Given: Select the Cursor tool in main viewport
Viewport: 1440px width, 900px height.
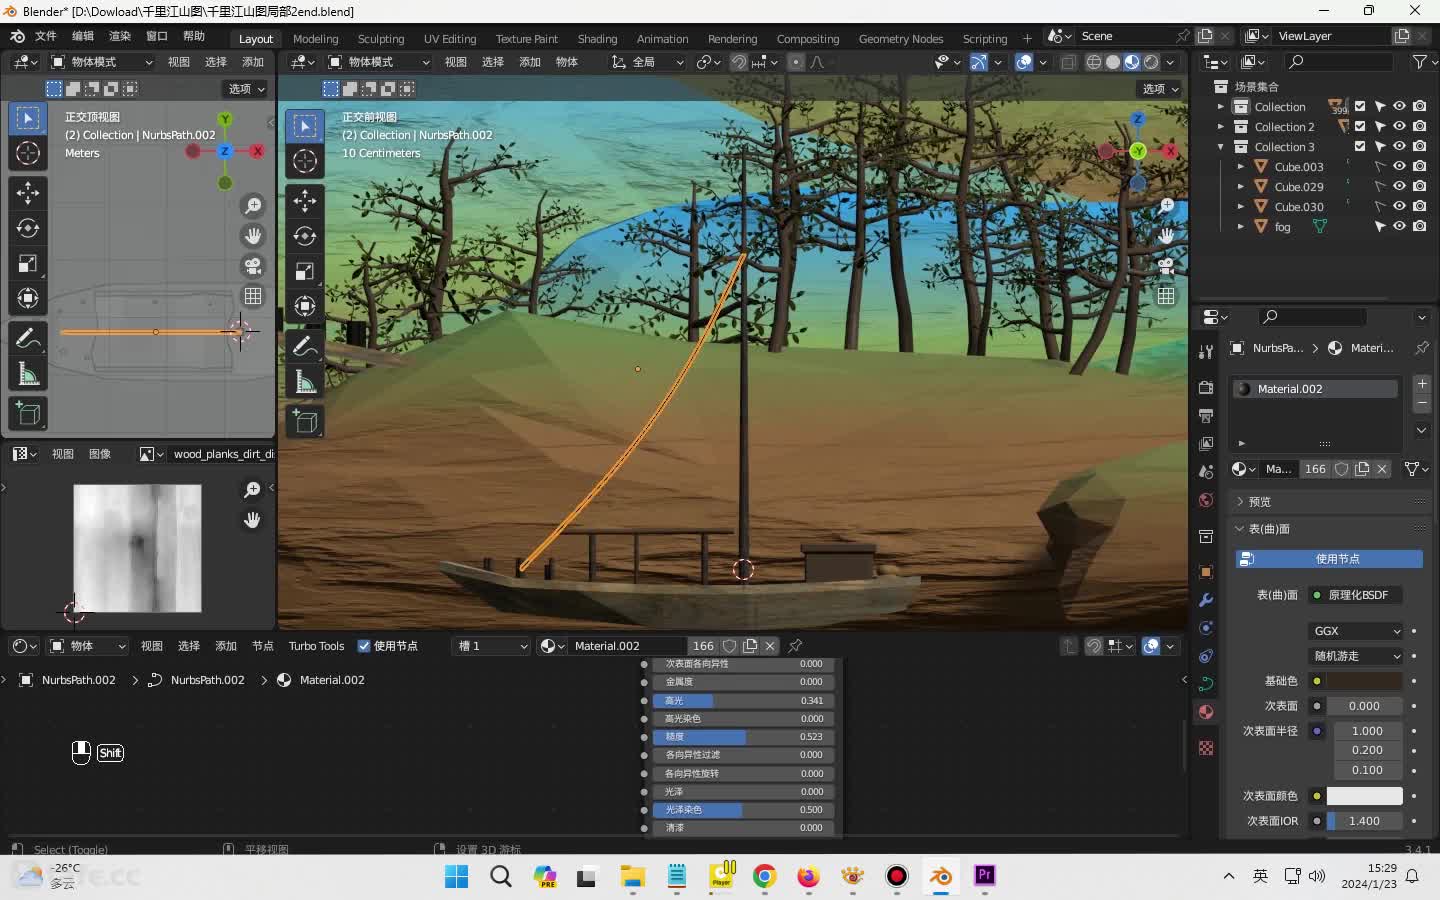Looking at the screenshot, I should 305,161.
